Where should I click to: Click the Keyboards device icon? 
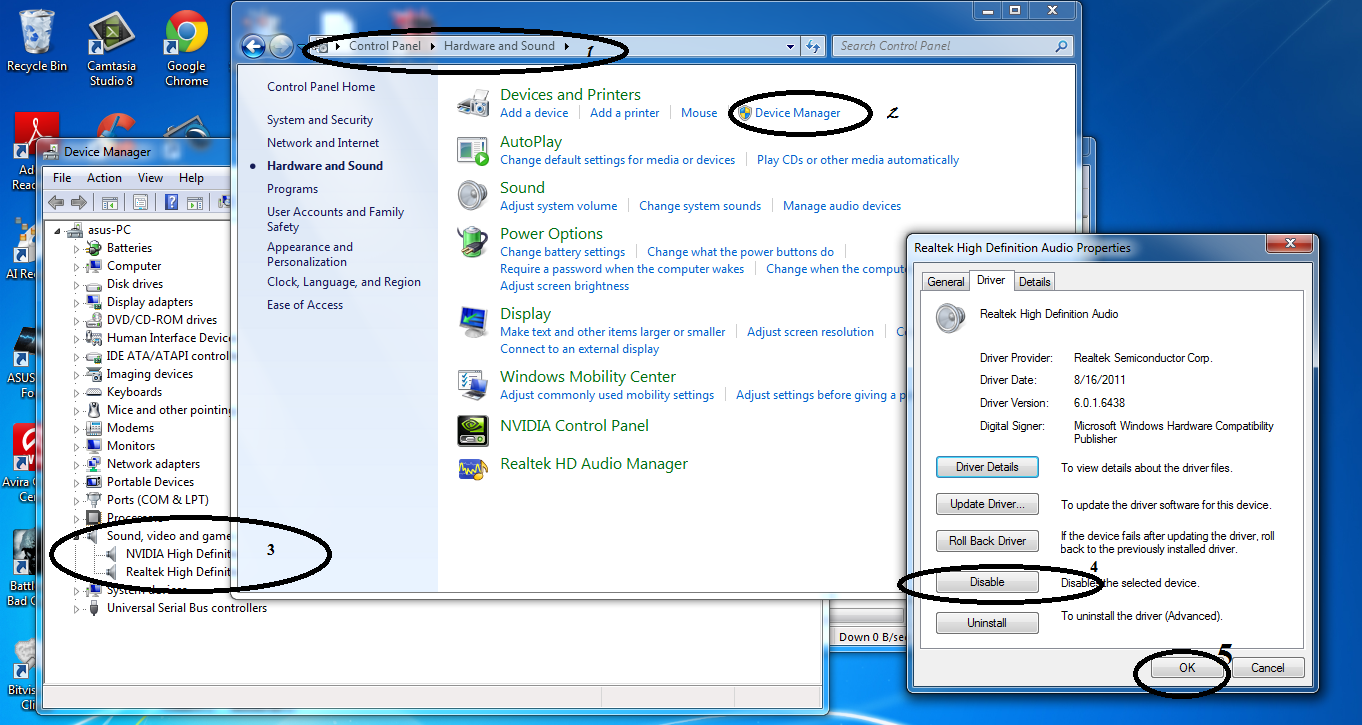tap(94, 392)
